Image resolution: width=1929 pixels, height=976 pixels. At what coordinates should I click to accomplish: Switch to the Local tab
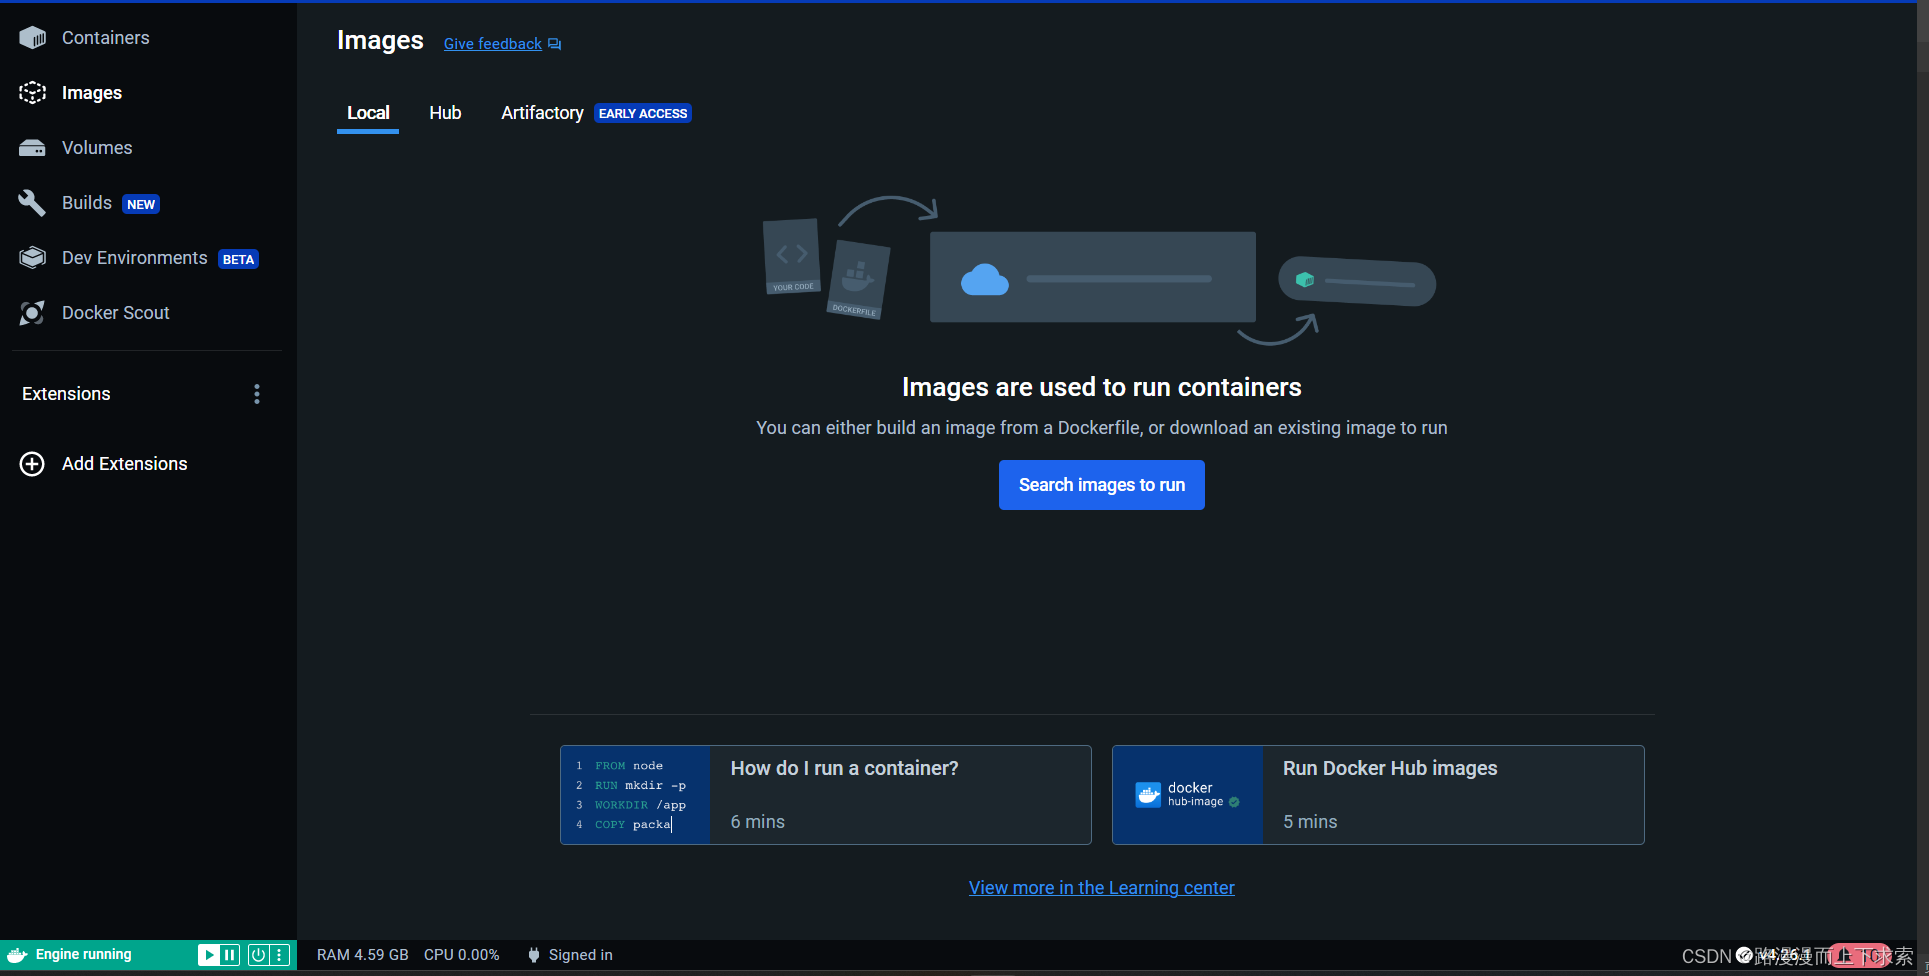tap(368, 113)
